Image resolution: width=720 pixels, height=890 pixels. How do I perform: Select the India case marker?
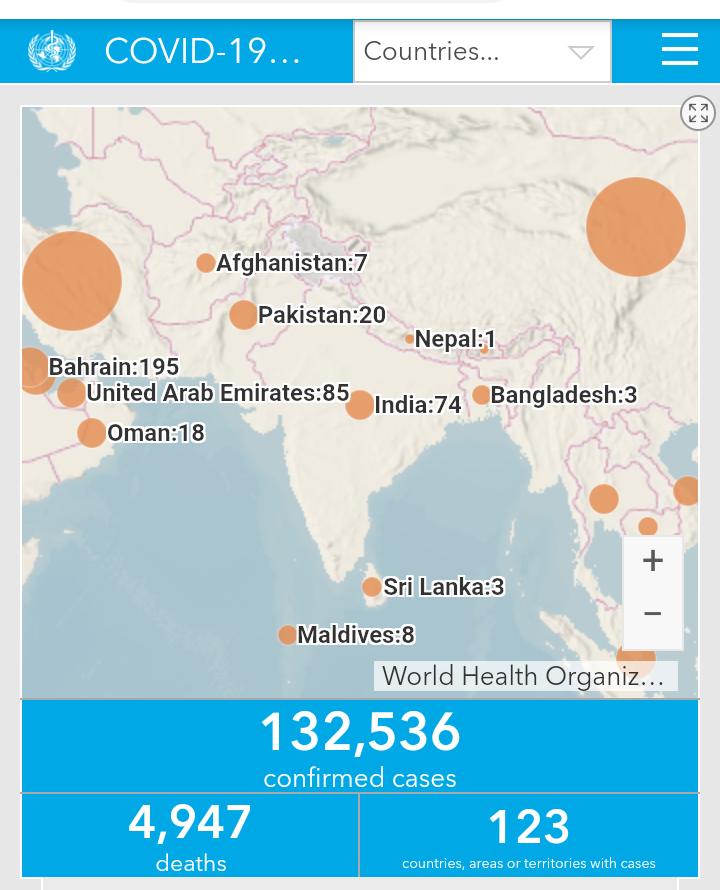tap(359, 405)
